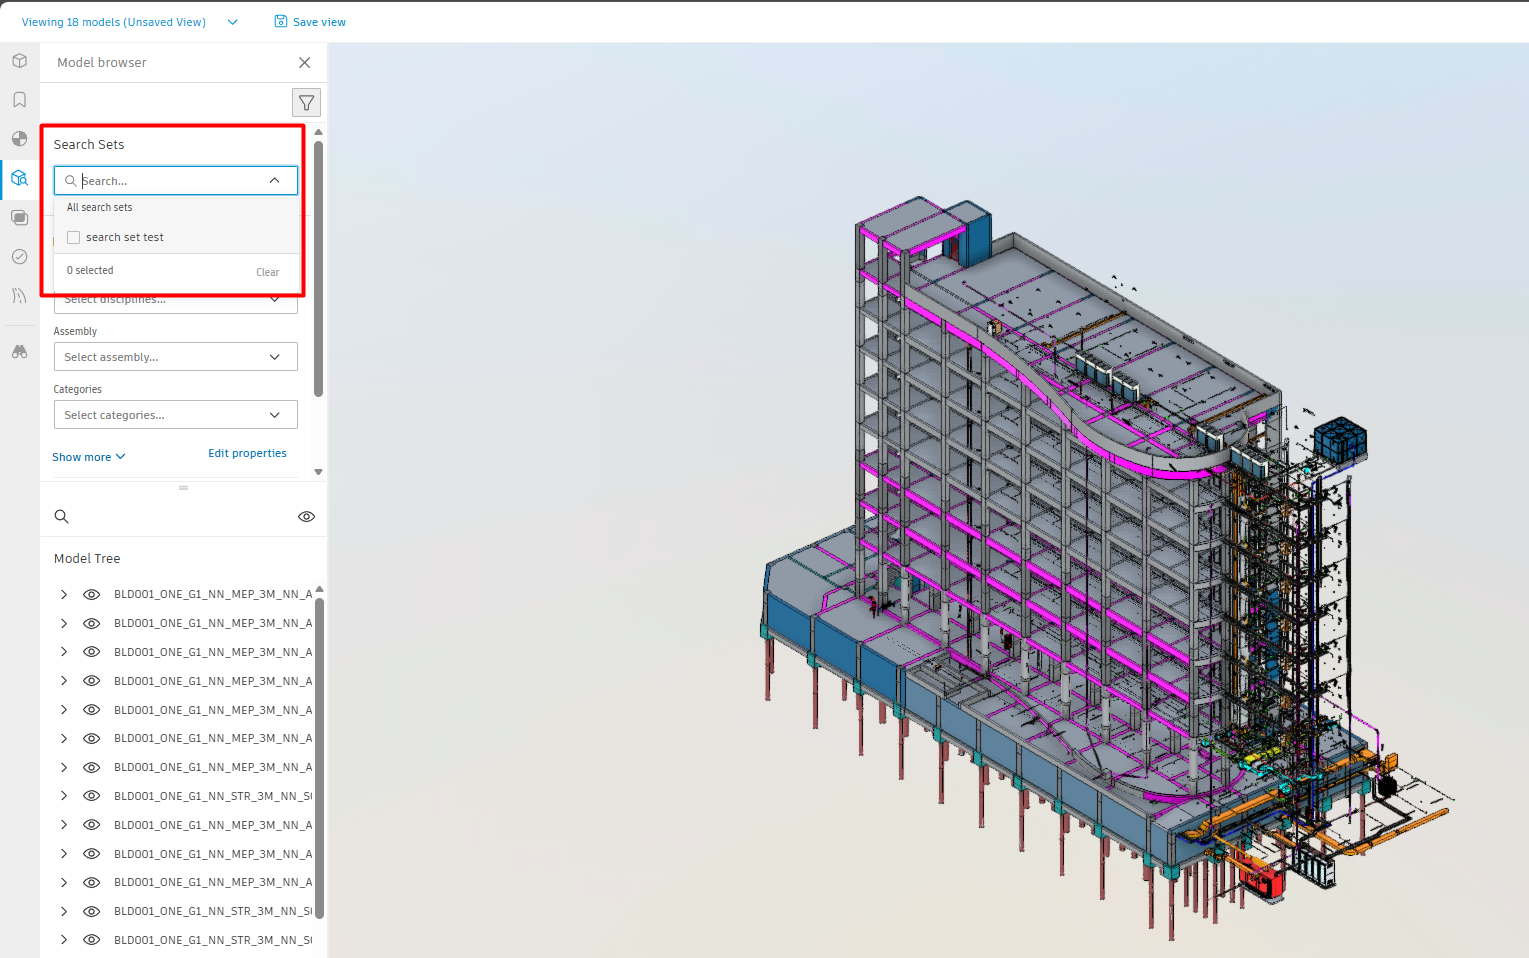
Task: Select the pie chart icon in sidebar
Action: pyautogui.click(x=19, y=139)
